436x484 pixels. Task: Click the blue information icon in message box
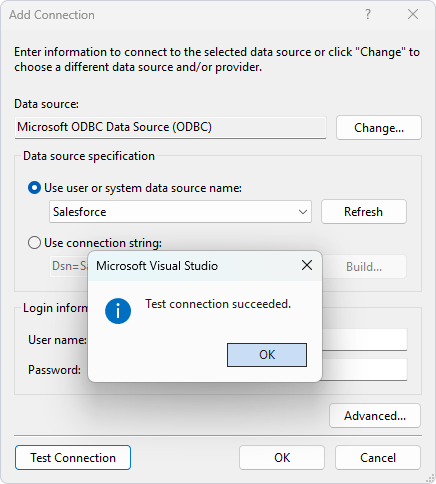pyautogui.click(x=118, y=311)
